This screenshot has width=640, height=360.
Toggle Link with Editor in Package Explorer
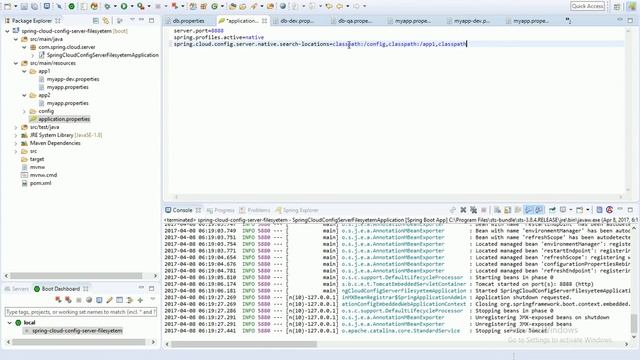click(x=106, y=20)
